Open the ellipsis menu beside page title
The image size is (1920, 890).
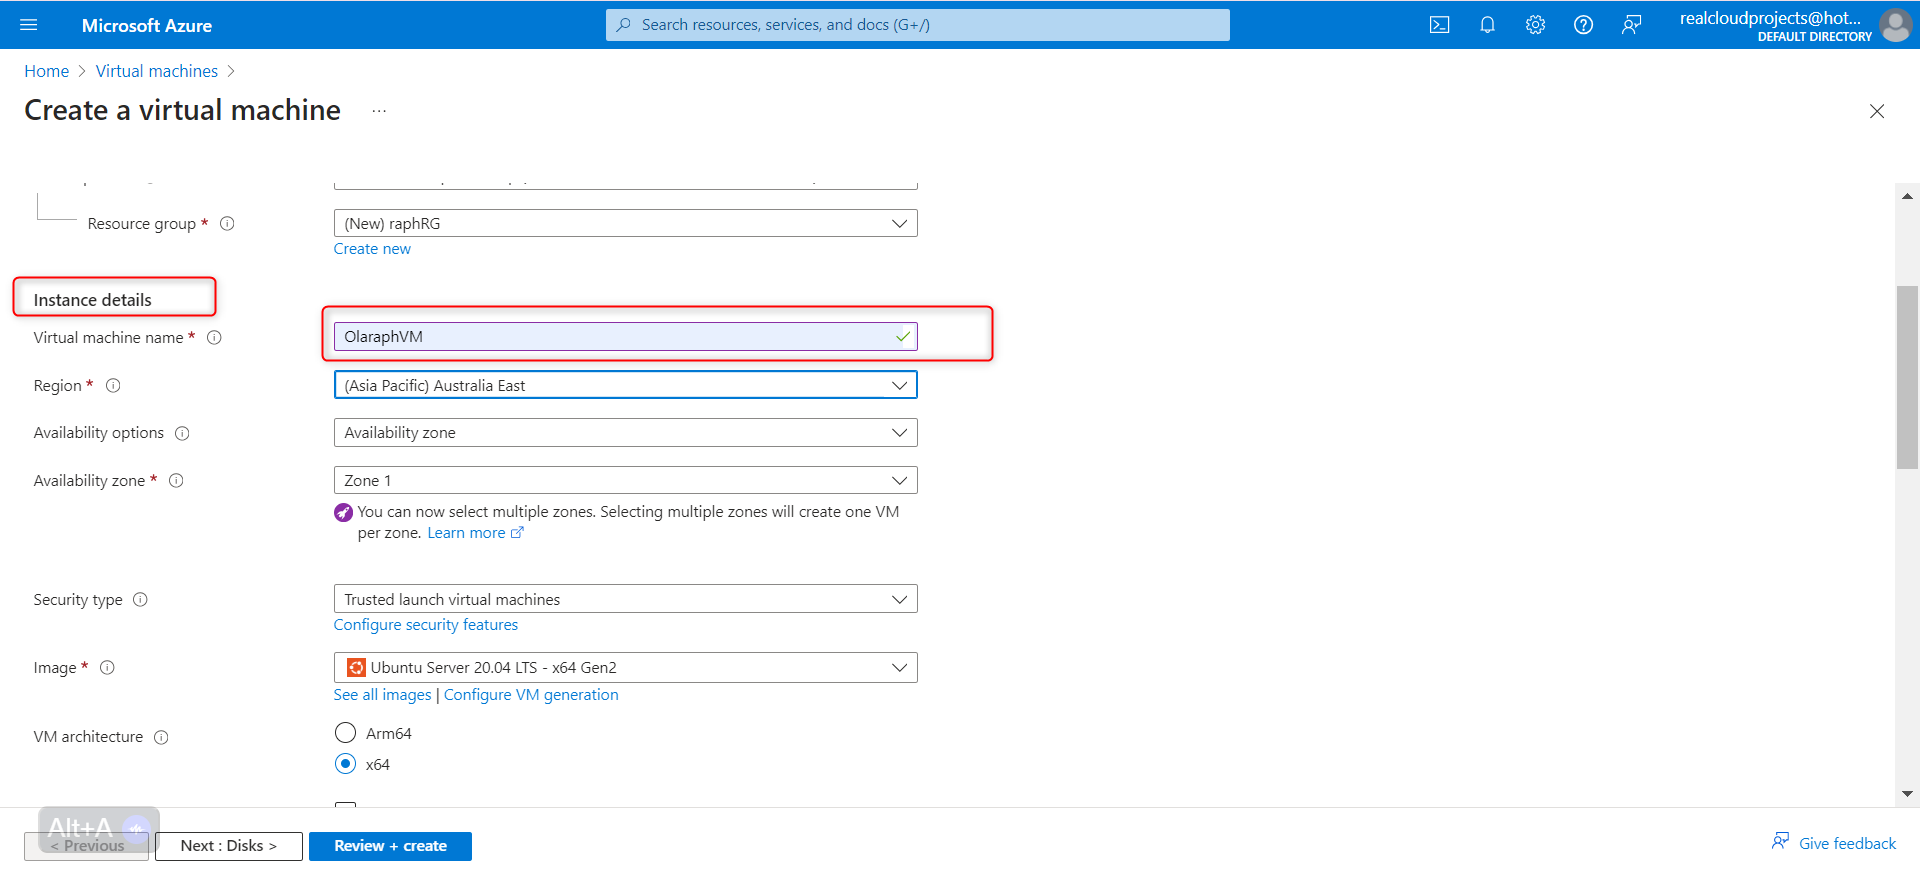379,111
